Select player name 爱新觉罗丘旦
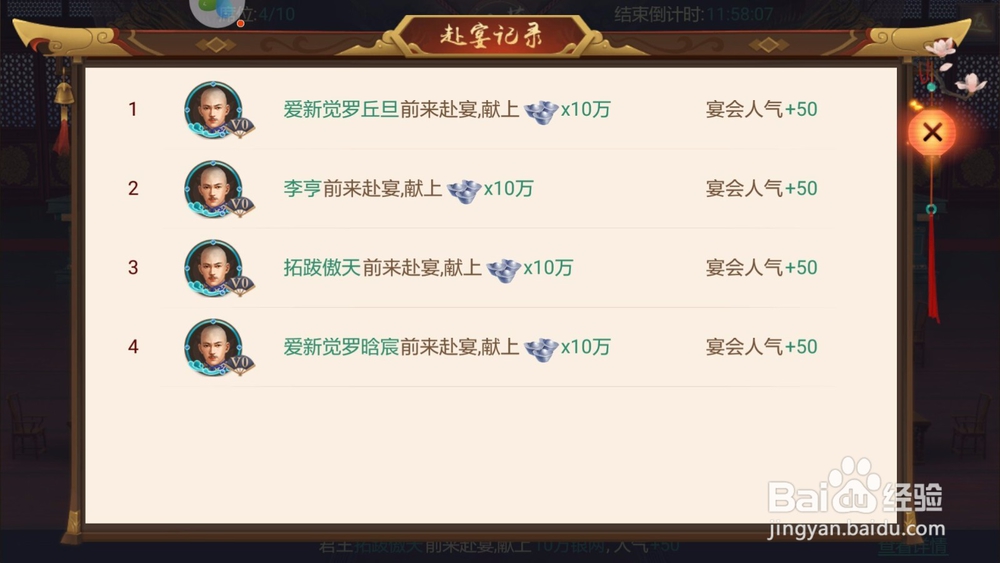 tap(341, 110)
